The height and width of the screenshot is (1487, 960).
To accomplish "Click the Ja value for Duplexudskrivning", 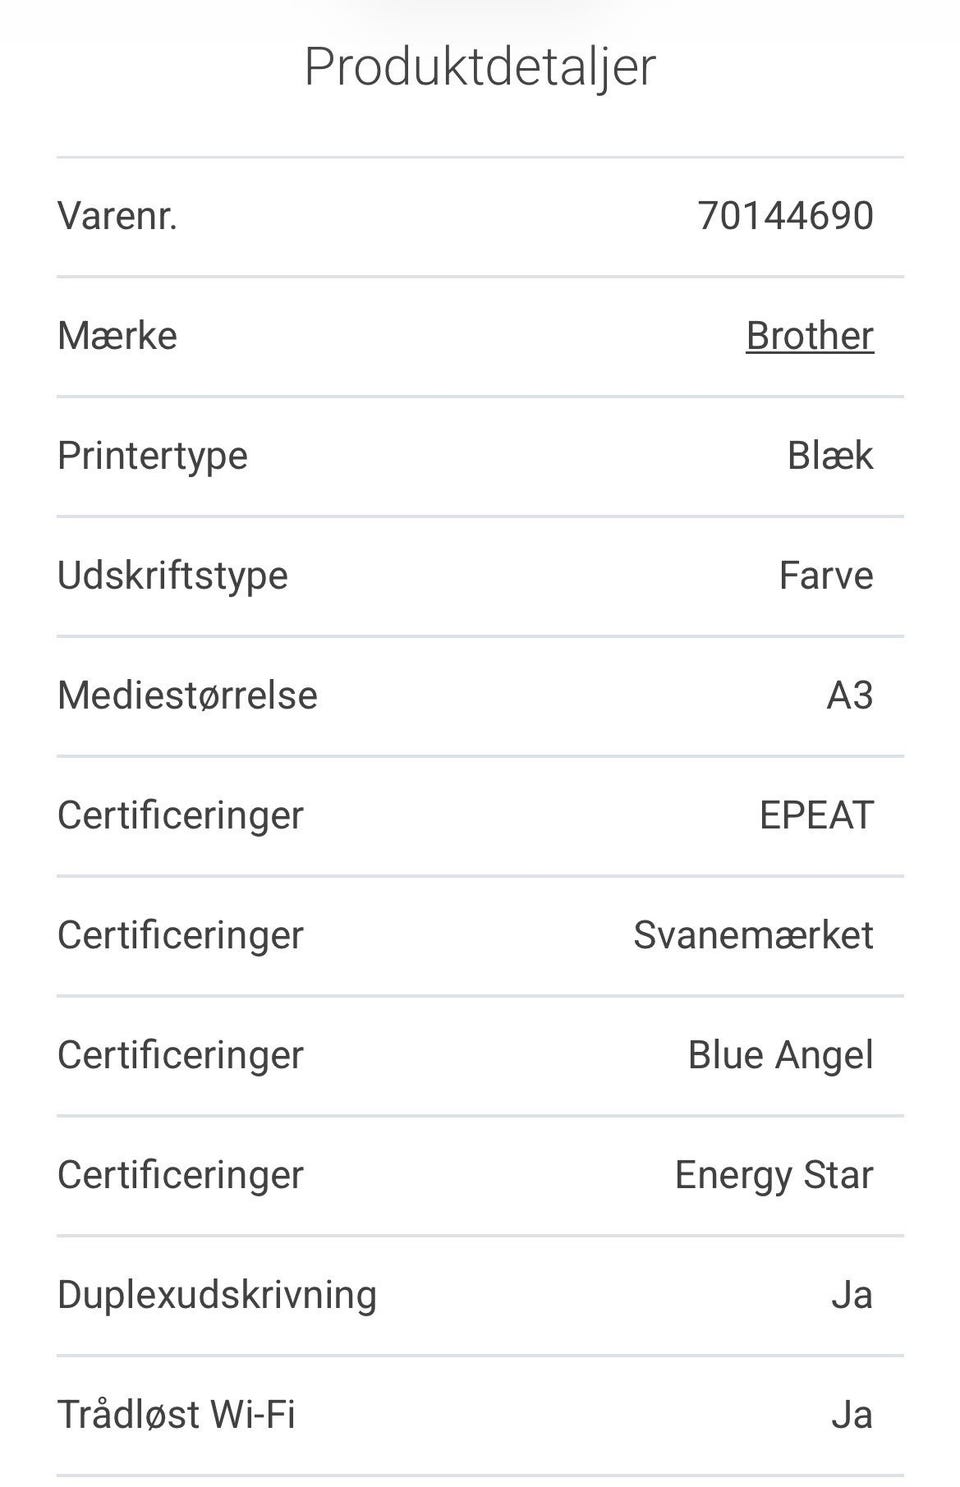I will [x=852, y=1295].
